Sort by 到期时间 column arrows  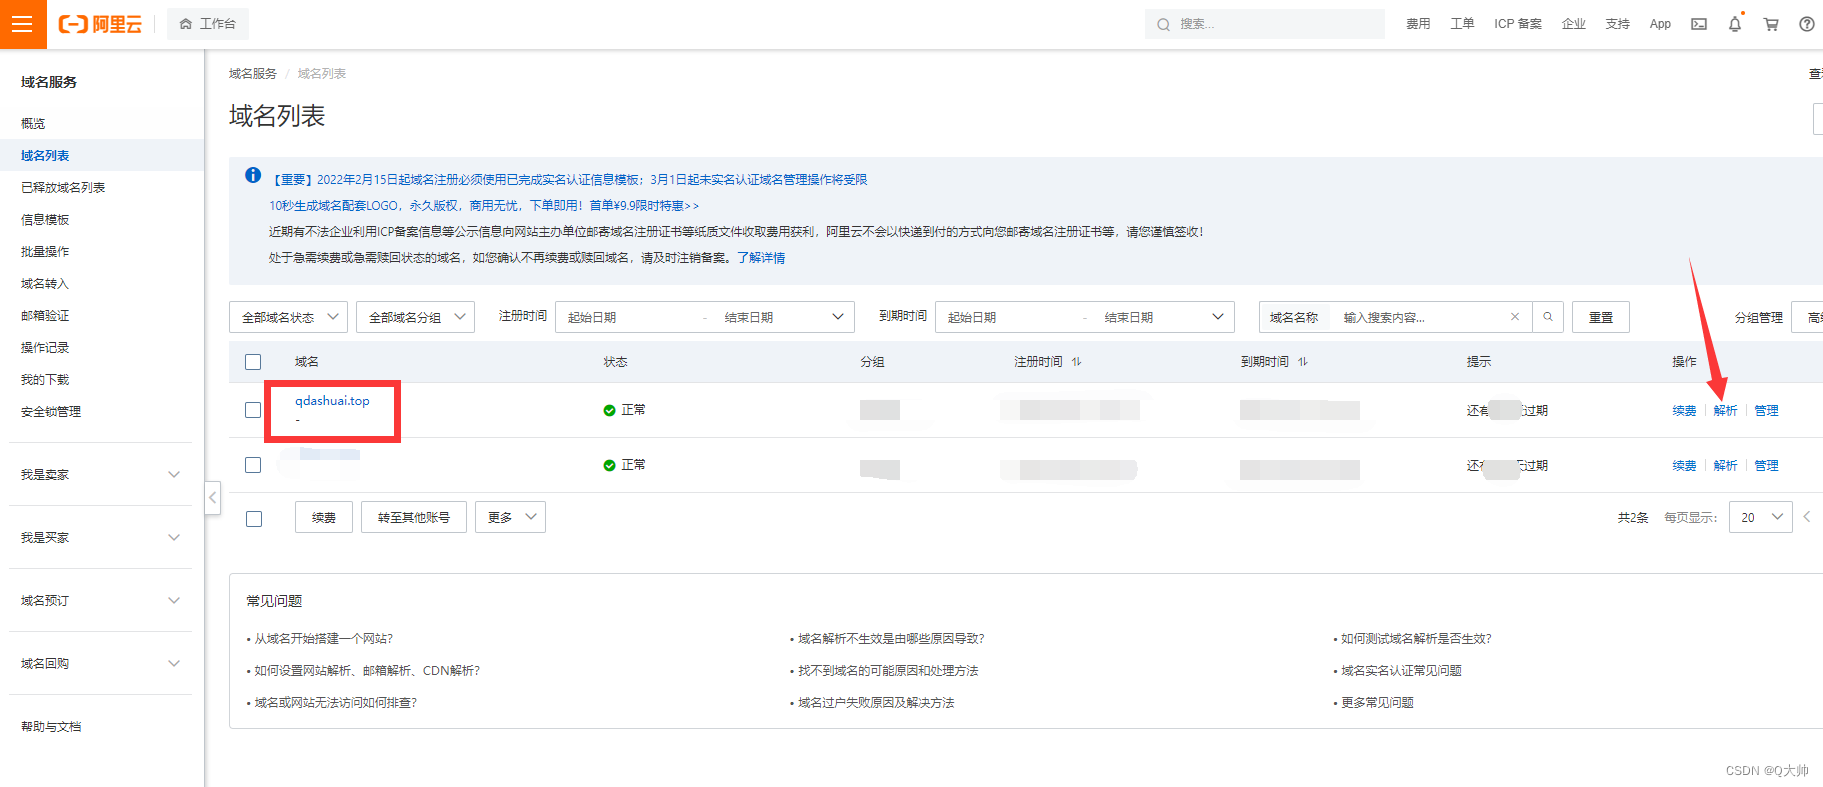1303,362
